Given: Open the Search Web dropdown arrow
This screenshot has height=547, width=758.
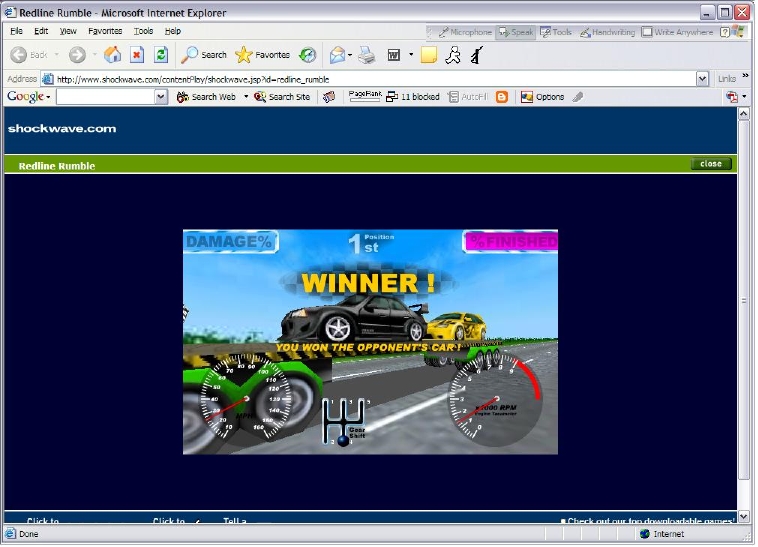Looking at the screenshot, I should (246, 97).
